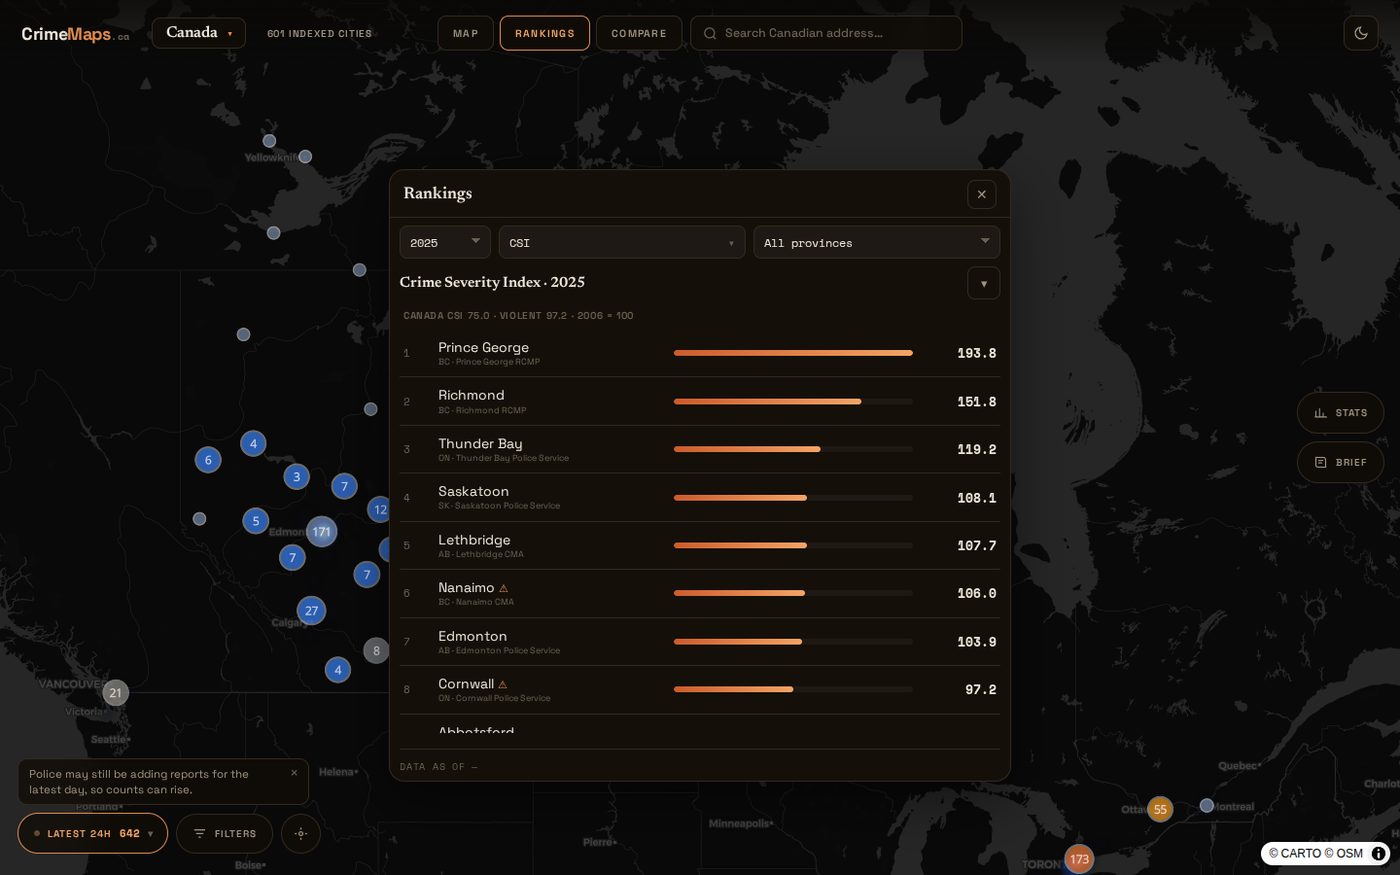Click the 12 map cluster marker
This screenshot has width=1400, height=875.
click(379, 509)
